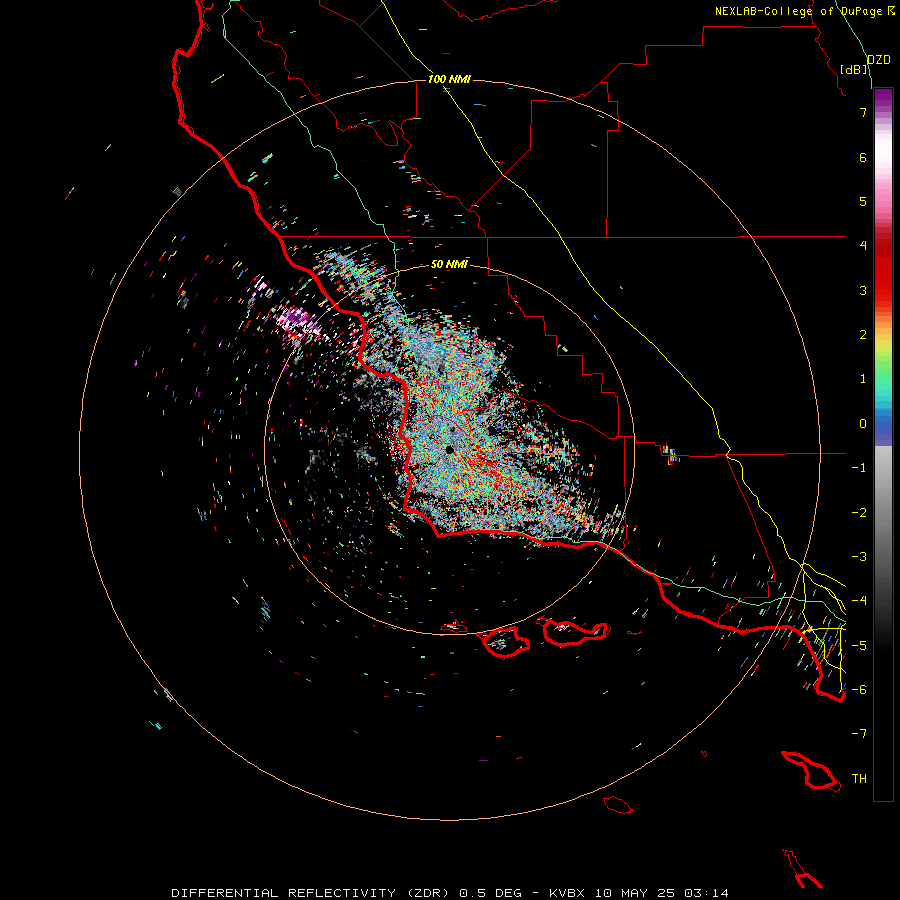Click the "-4" value on the color scale
This screenshot has height=900, width=900.
859,601
